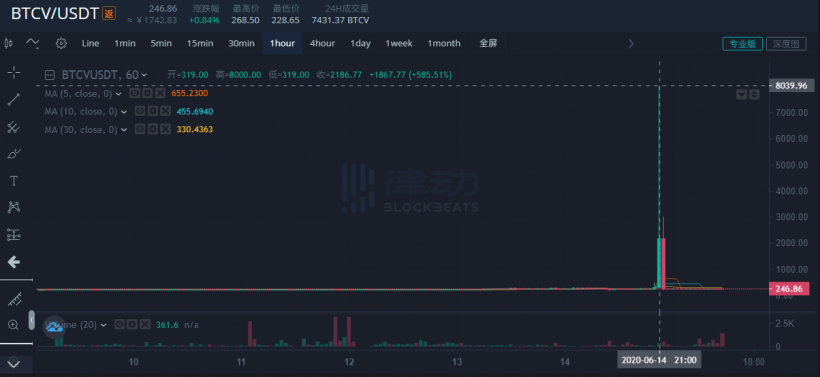Hide the Volume indicator eye icon
Viewport: 820px width, 377px height.
click(x=120, y=325)
